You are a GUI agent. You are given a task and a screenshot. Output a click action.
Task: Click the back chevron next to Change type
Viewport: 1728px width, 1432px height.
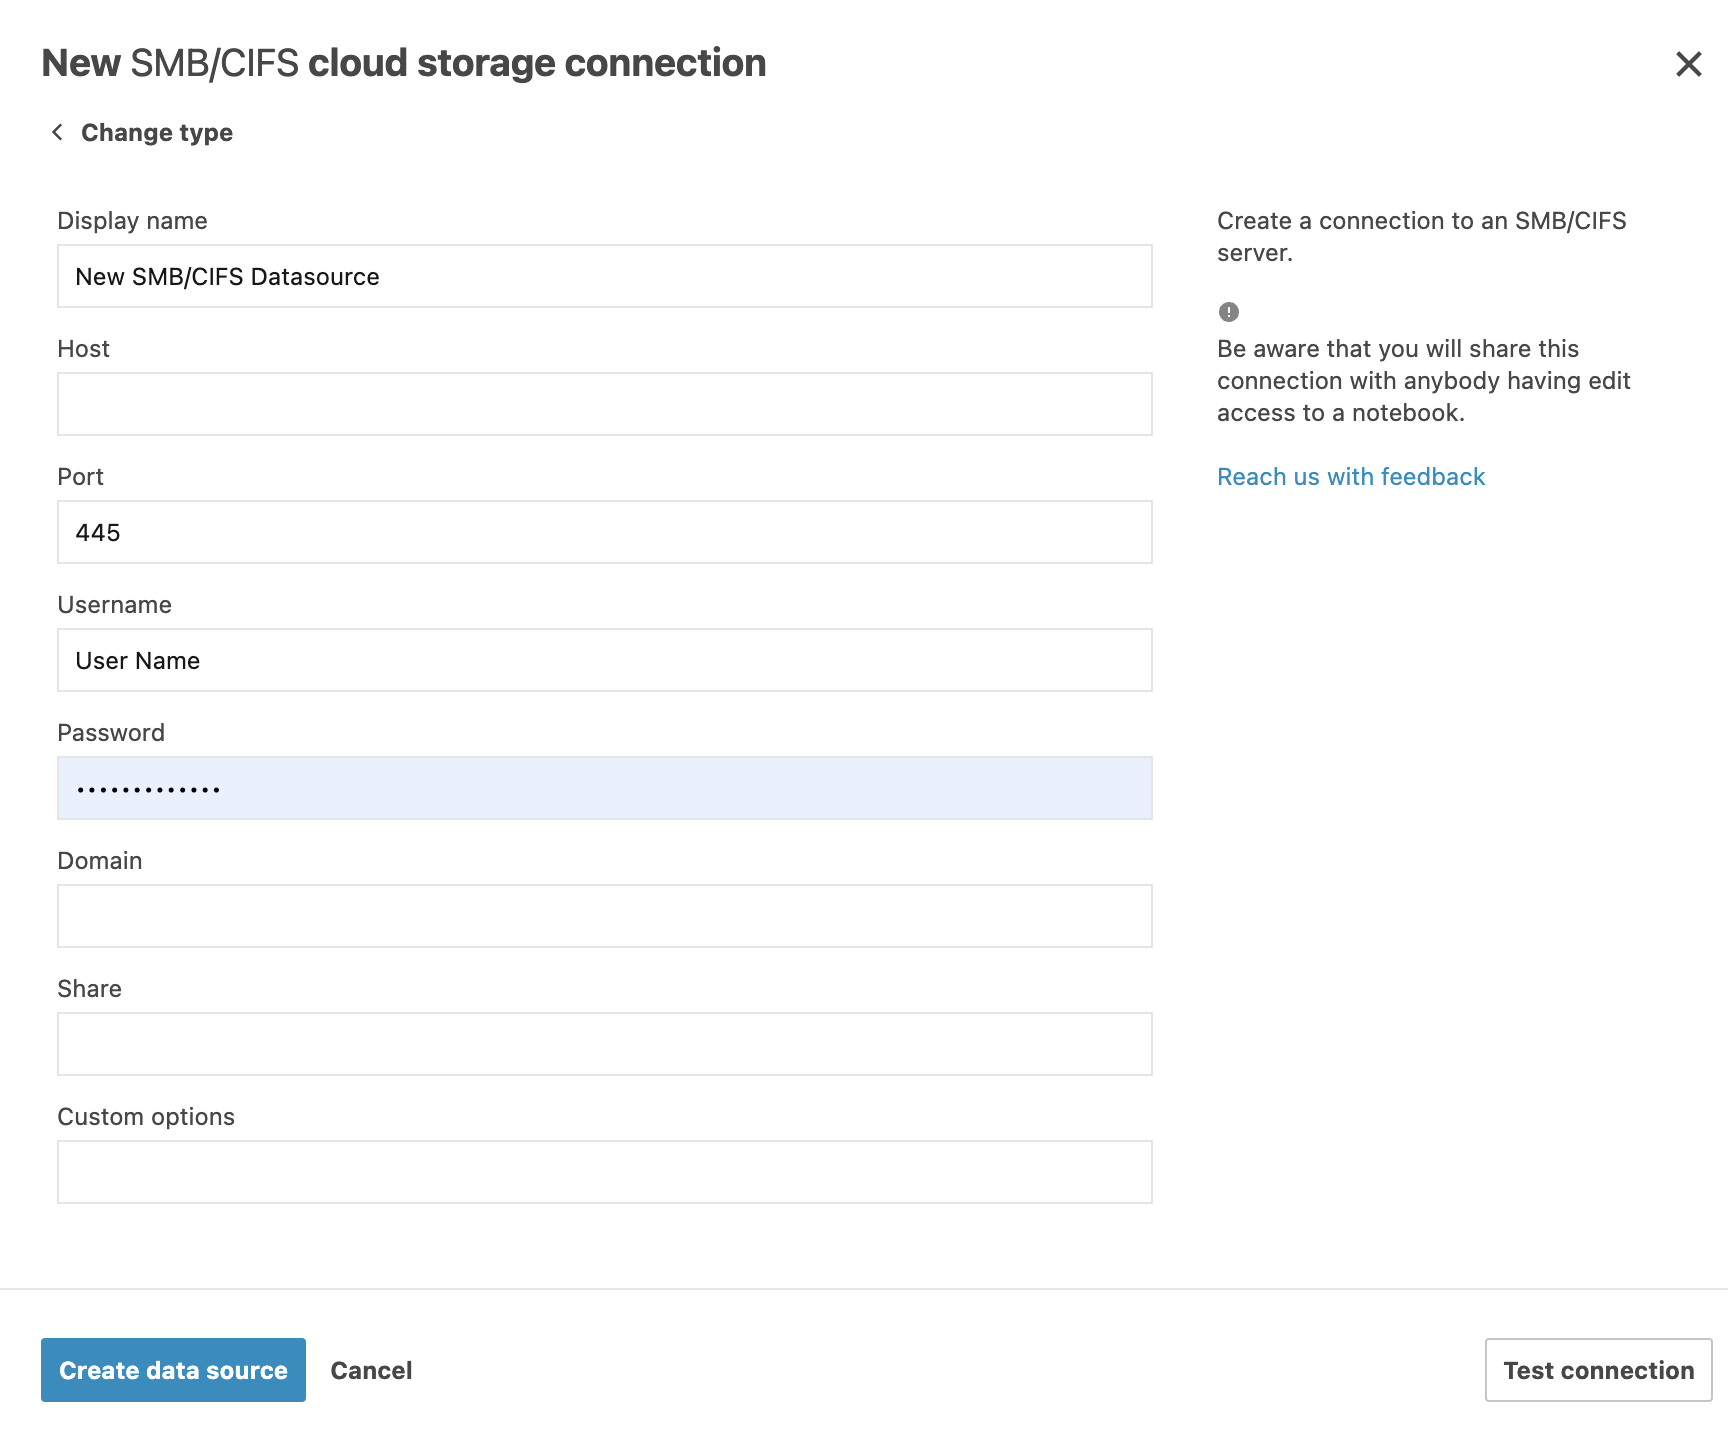pyautogui.click(x=57, y=131)
